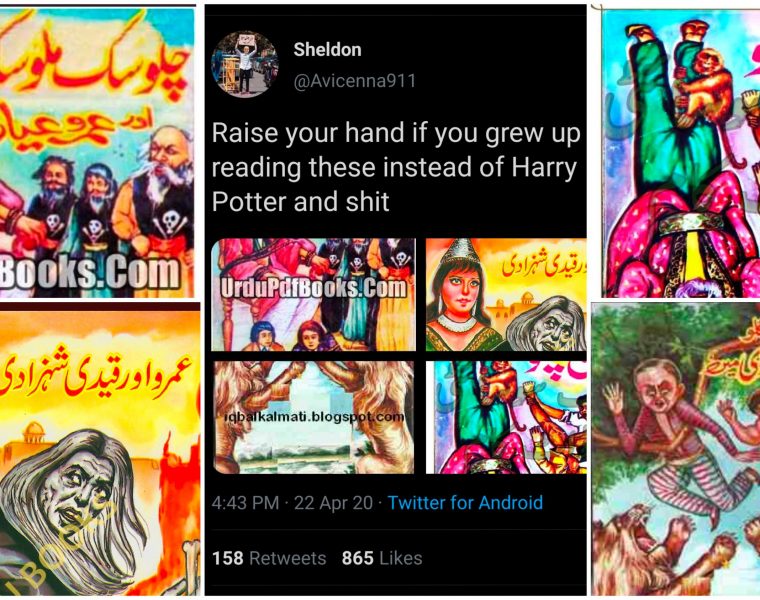Click the red Urdu title above the witch

point(97,378)
